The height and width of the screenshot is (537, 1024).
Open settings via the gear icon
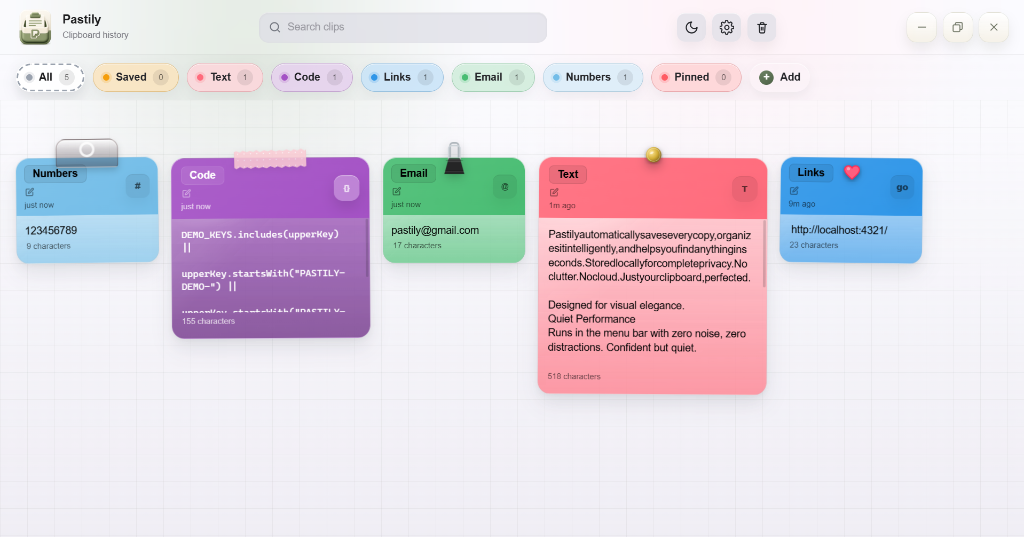click(726, 27)
